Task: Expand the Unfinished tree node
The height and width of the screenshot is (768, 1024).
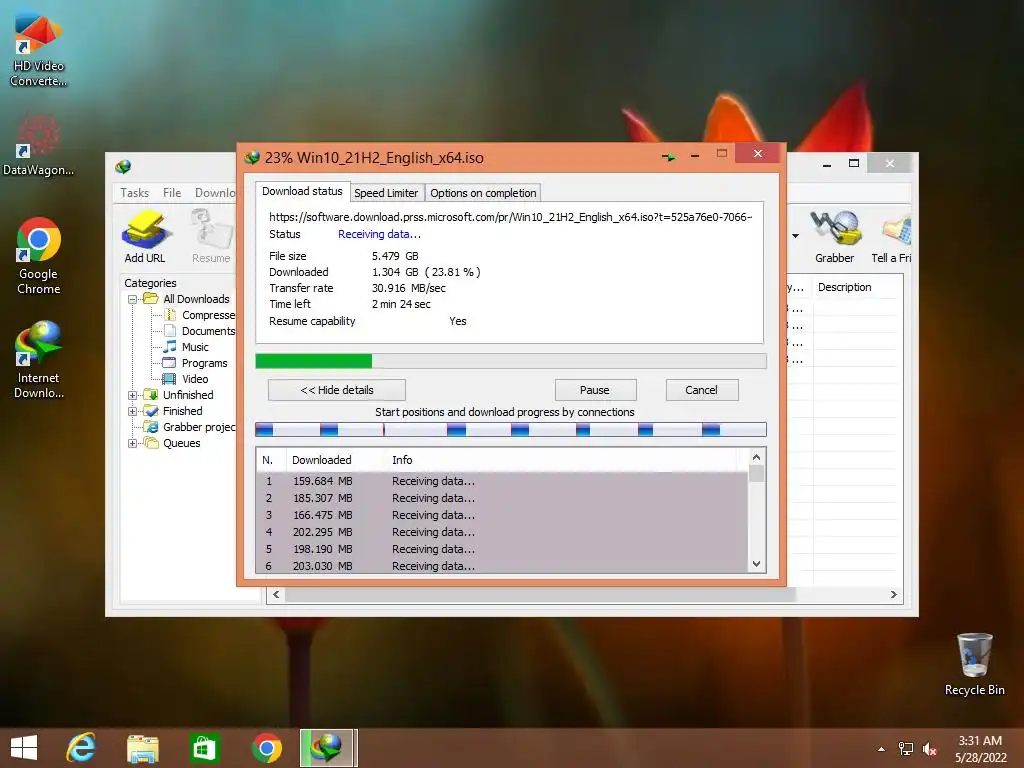Action: click(x=133, y=395)
